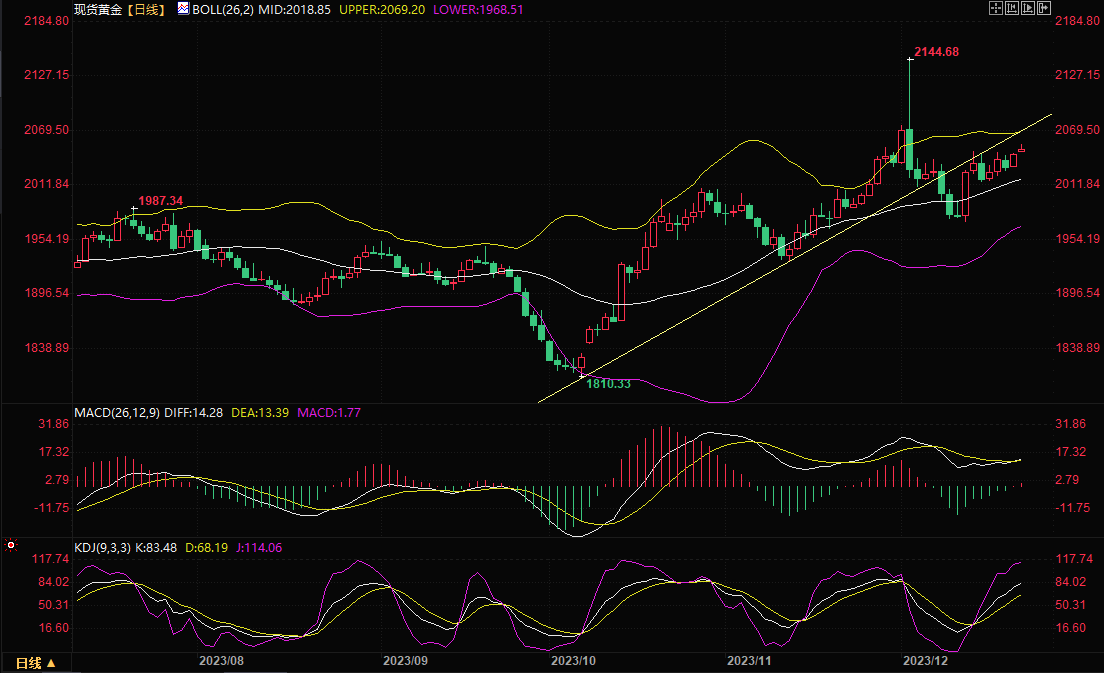Click the 1810.33 low price marker

coord(608,384)
